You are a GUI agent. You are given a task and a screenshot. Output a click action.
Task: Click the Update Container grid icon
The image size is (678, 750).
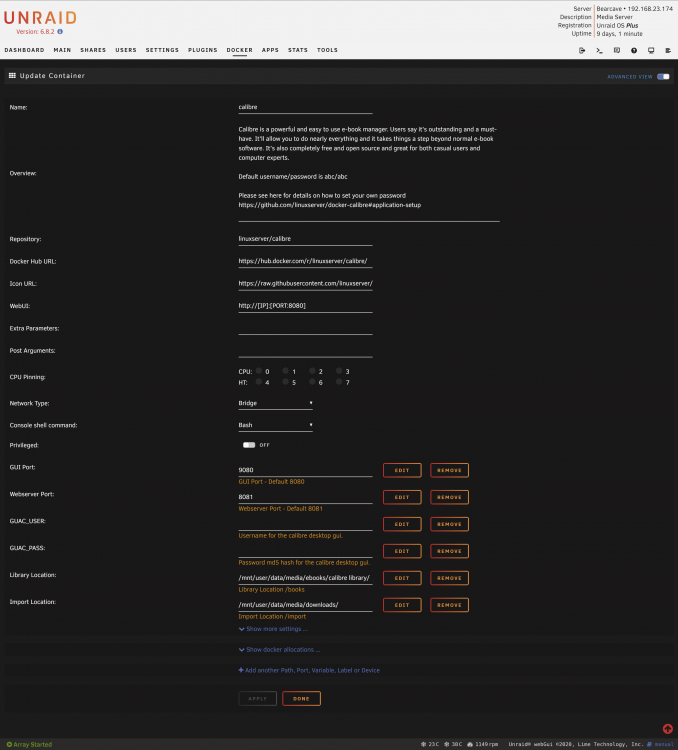tap(12, 76)
